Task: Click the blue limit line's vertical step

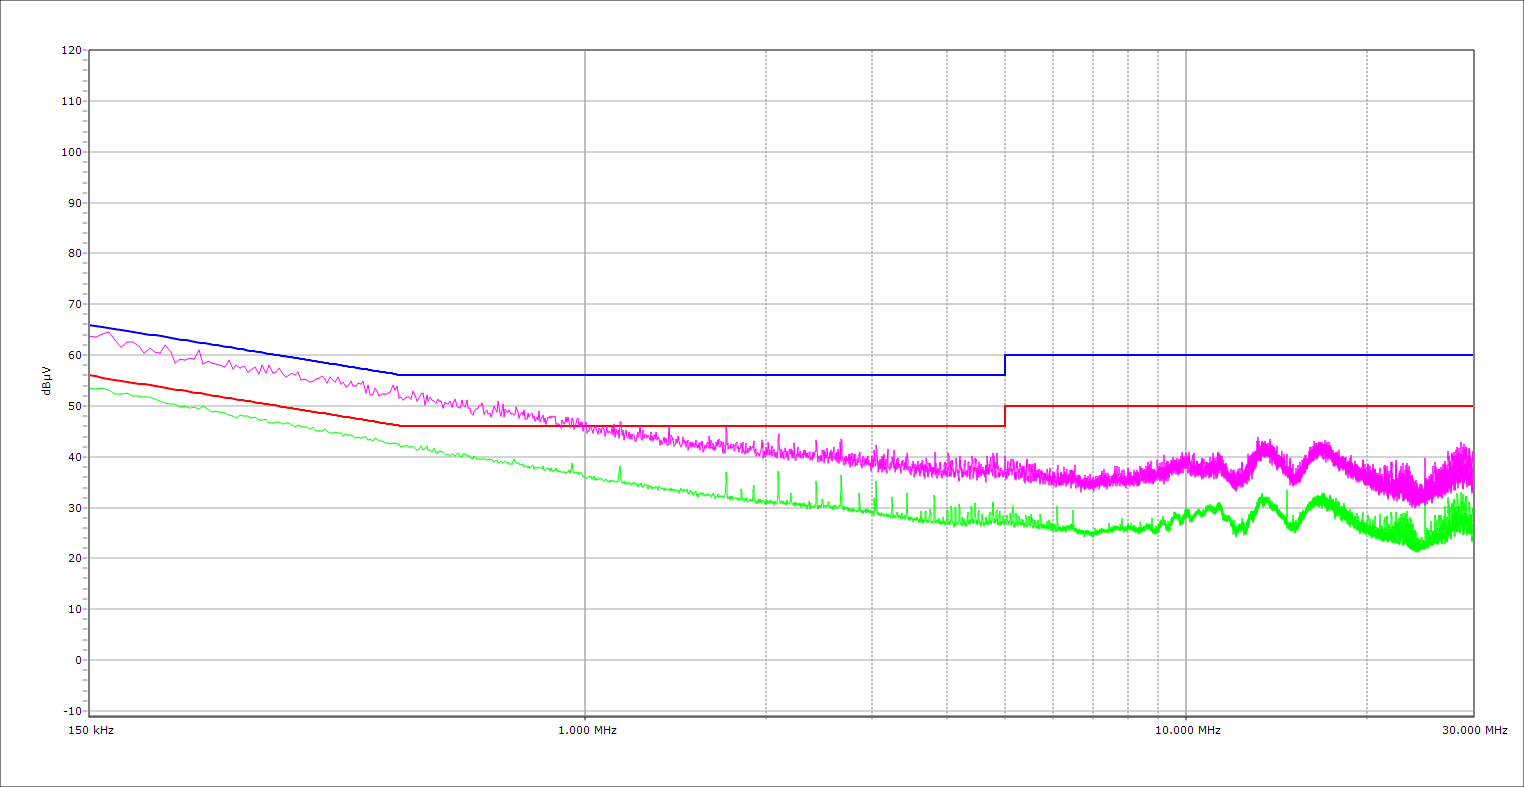Action: (1005, 365)
